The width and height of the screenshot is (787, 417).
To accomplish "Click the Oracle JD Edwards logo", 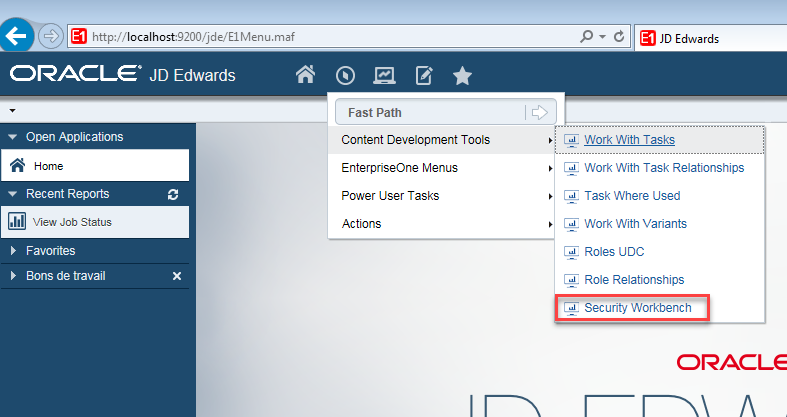I will tap(122, 74).
